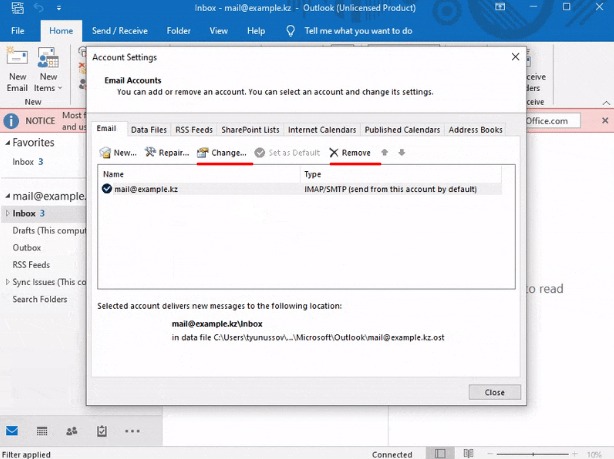This screenshot has height=459, width=614.
Task: Click Change account button
Action: (222, 153)
